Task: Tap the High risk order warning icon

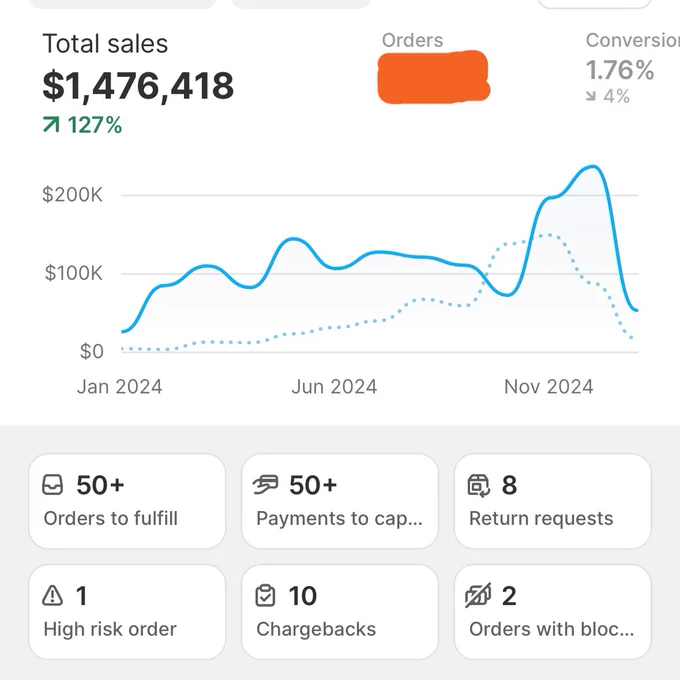Action: point(52,595)
